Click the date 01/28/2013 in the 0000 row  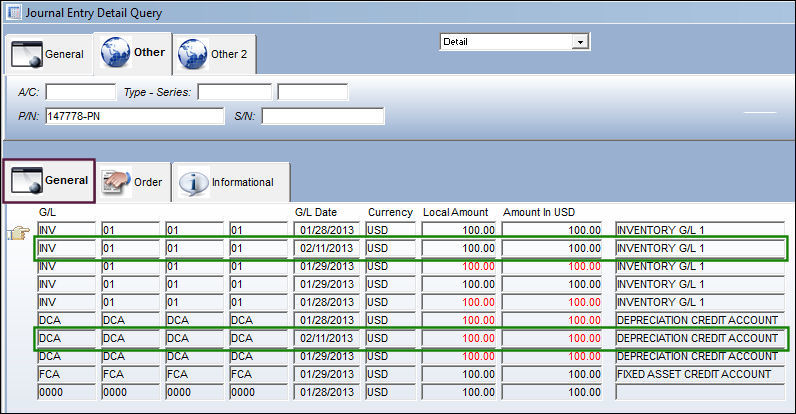click(x=326, y=392)
